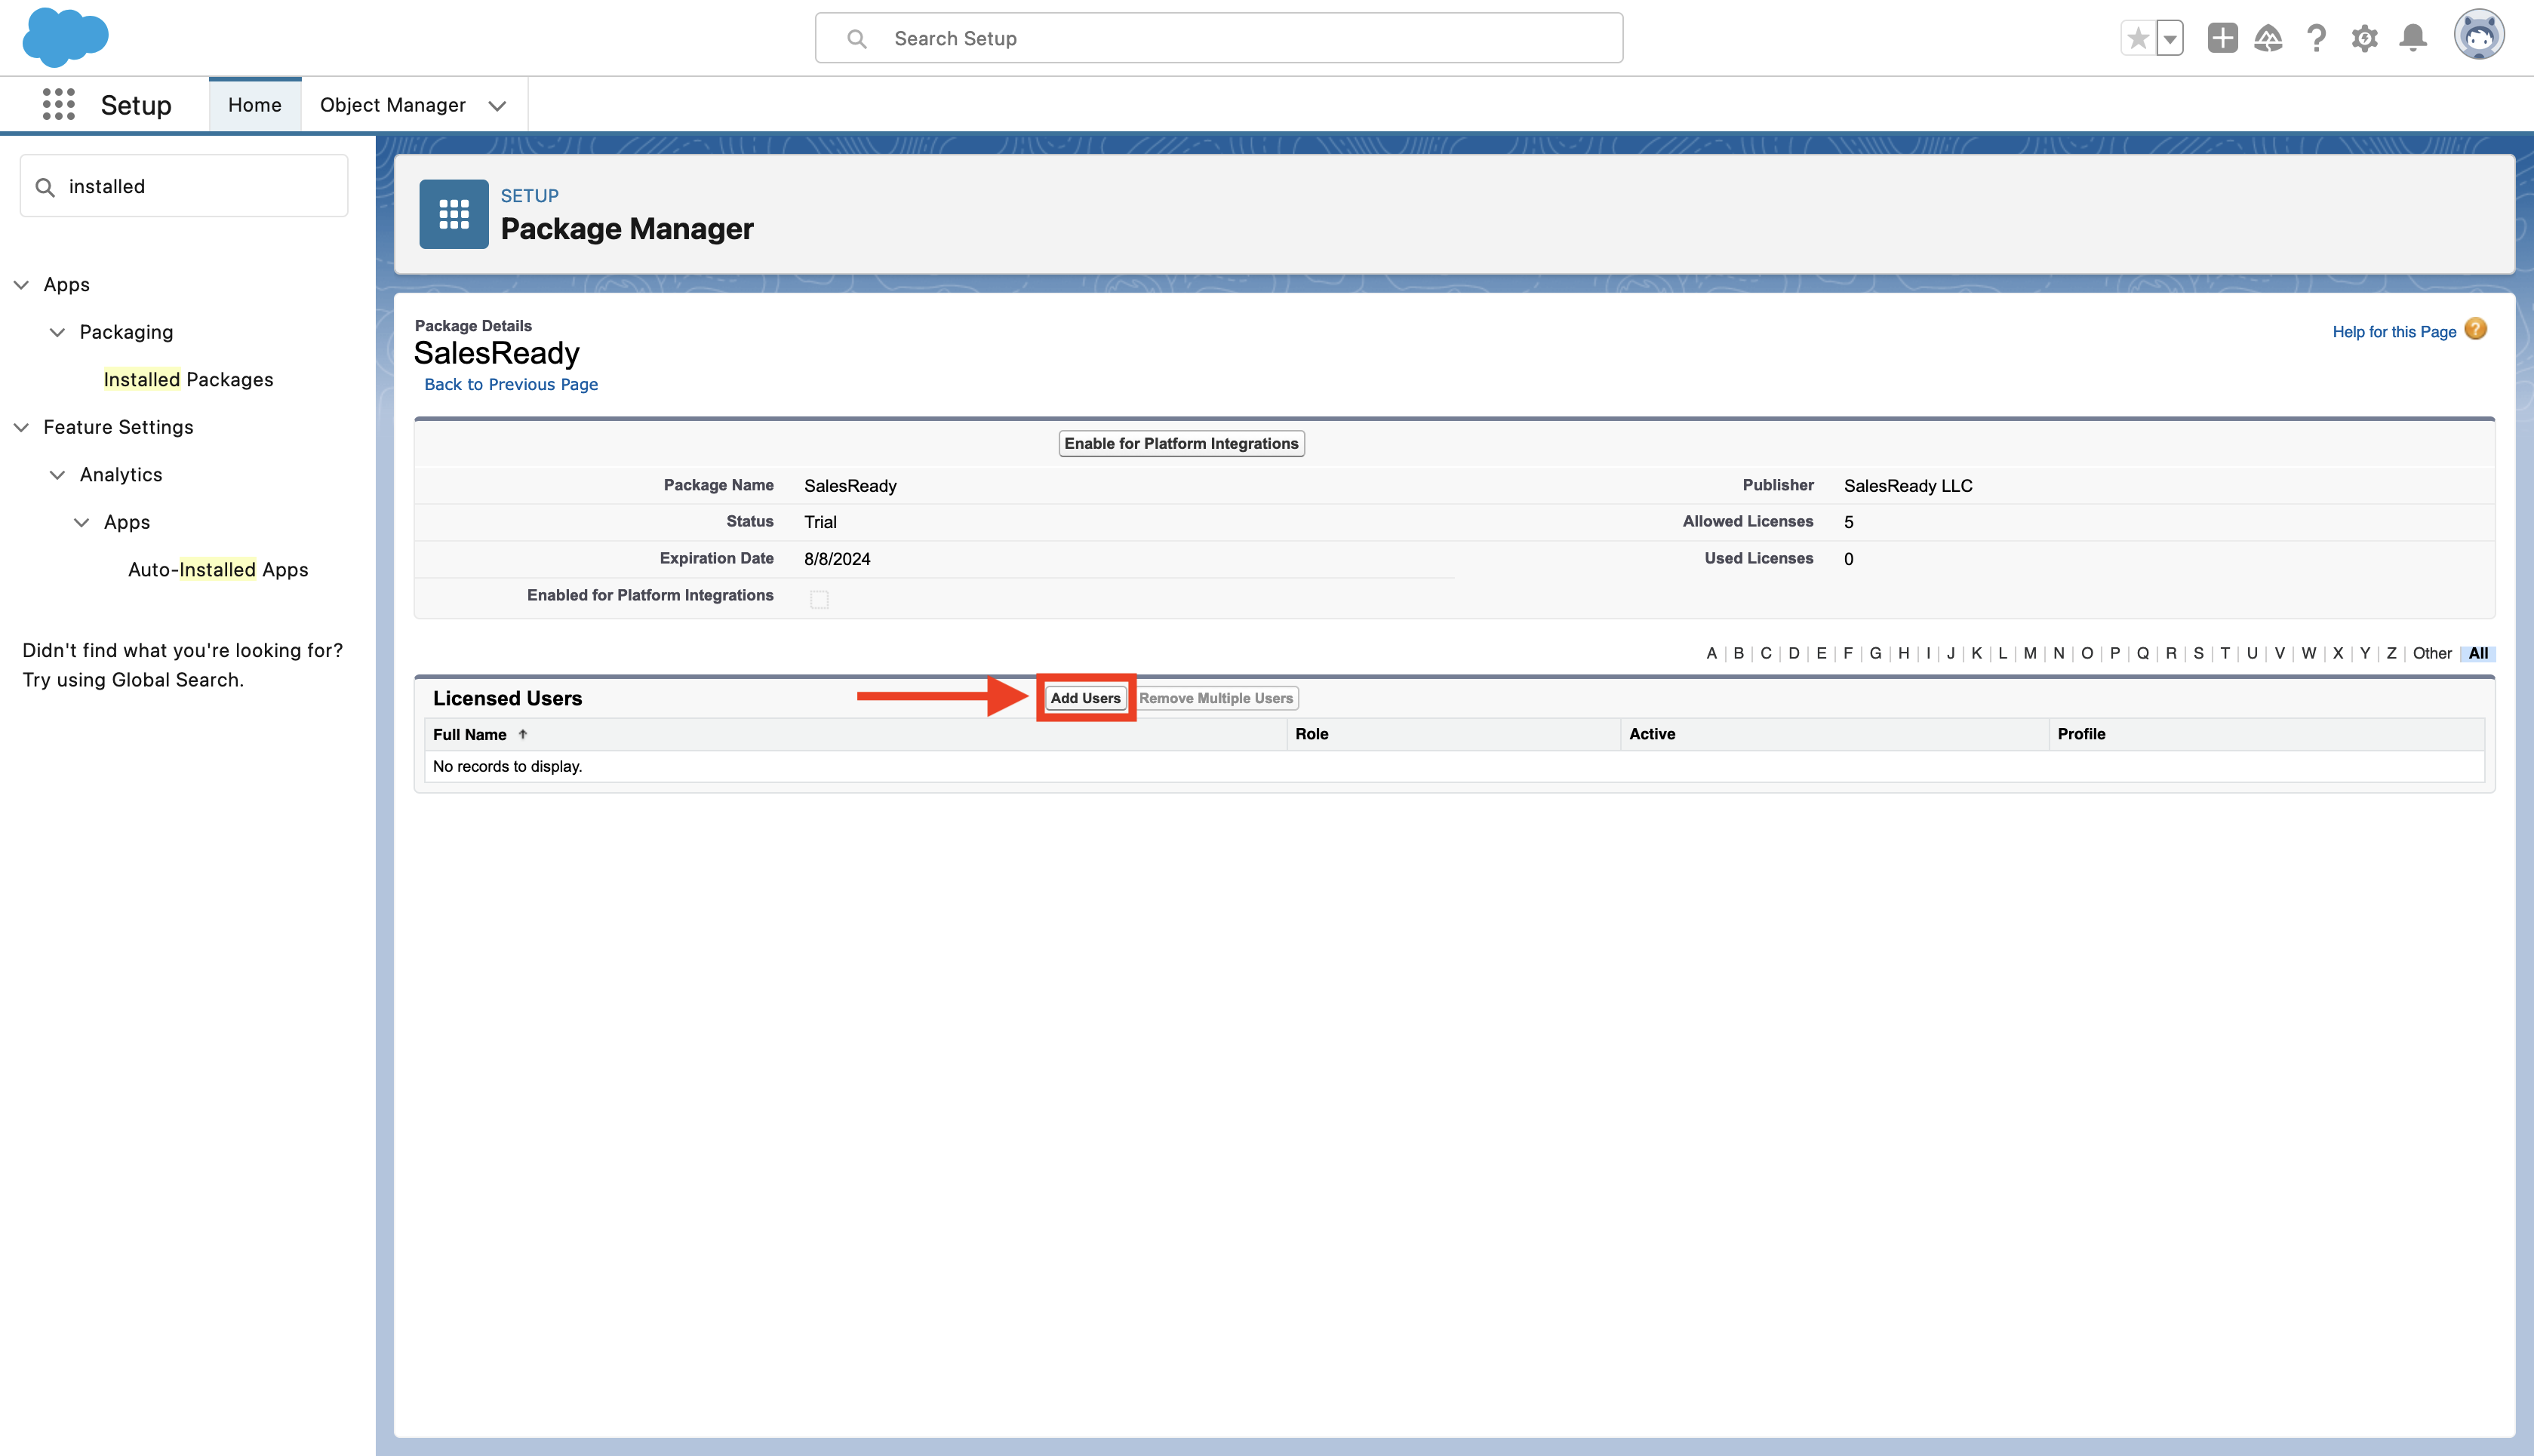Collapse the Feature Settings section
Image resolution: width=2534 pixels, height=1456 pixels.
tap(21, 427)
